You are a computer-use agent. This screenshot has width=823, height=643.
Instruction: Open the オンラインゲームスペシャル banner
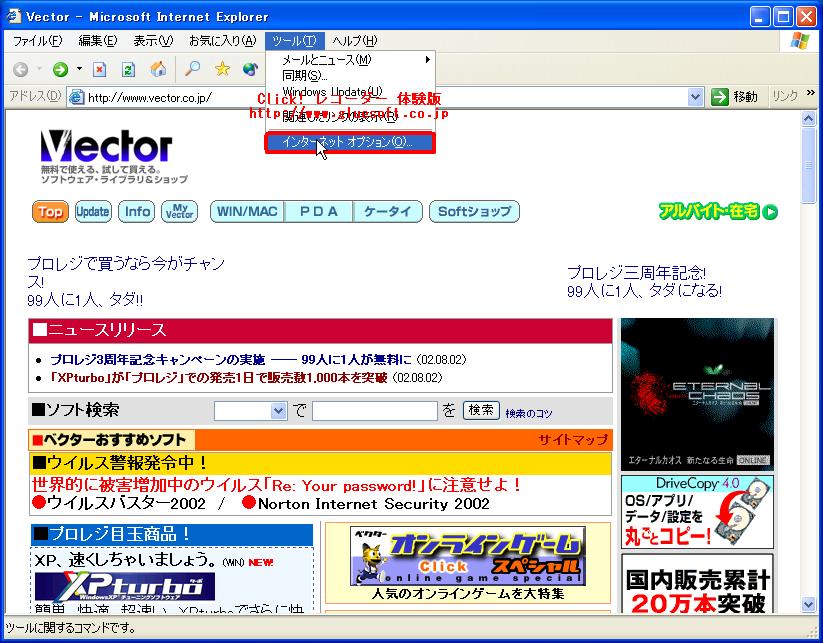(468, 556)
